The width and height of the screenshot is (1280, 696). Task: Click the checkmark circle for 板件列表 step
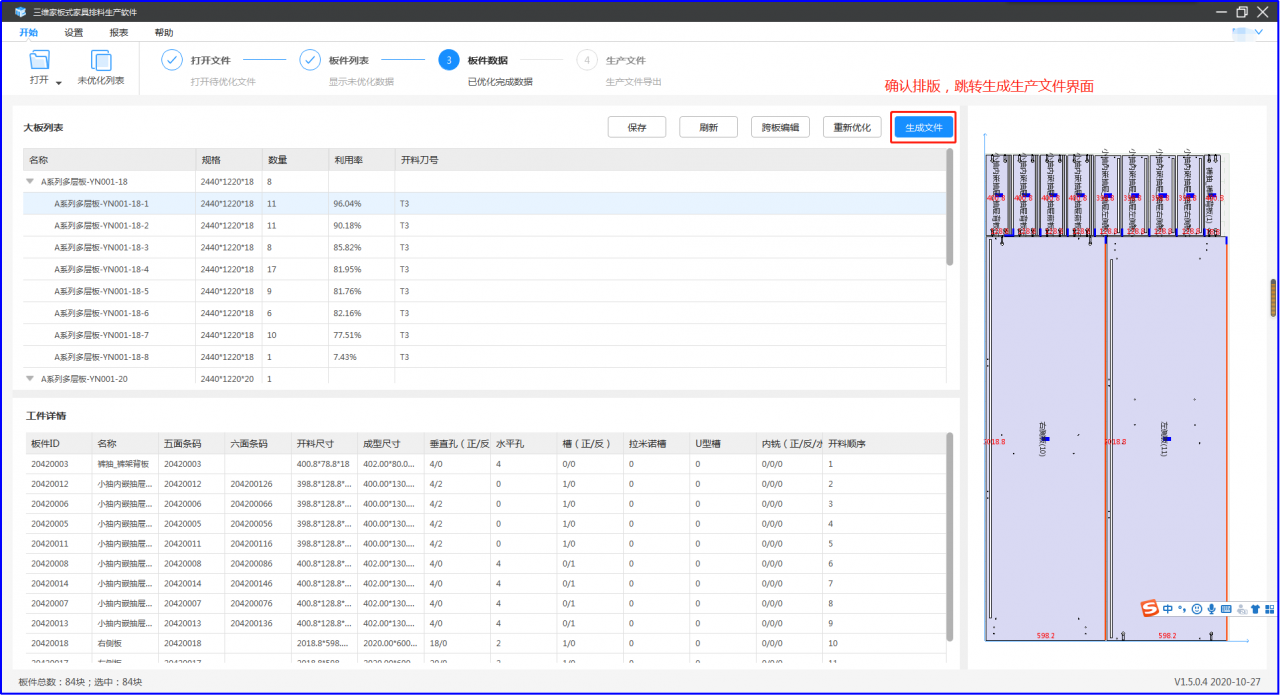(310, 60)
